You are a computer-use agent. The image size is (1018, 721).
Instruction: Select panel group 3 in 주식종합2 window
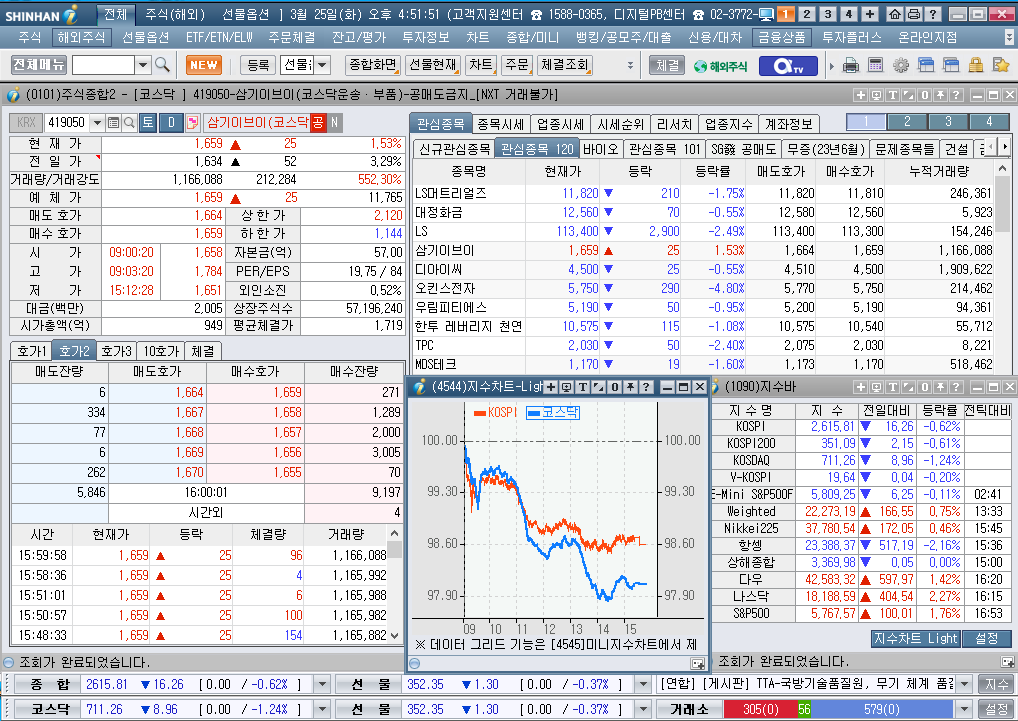tap(948, 121)
